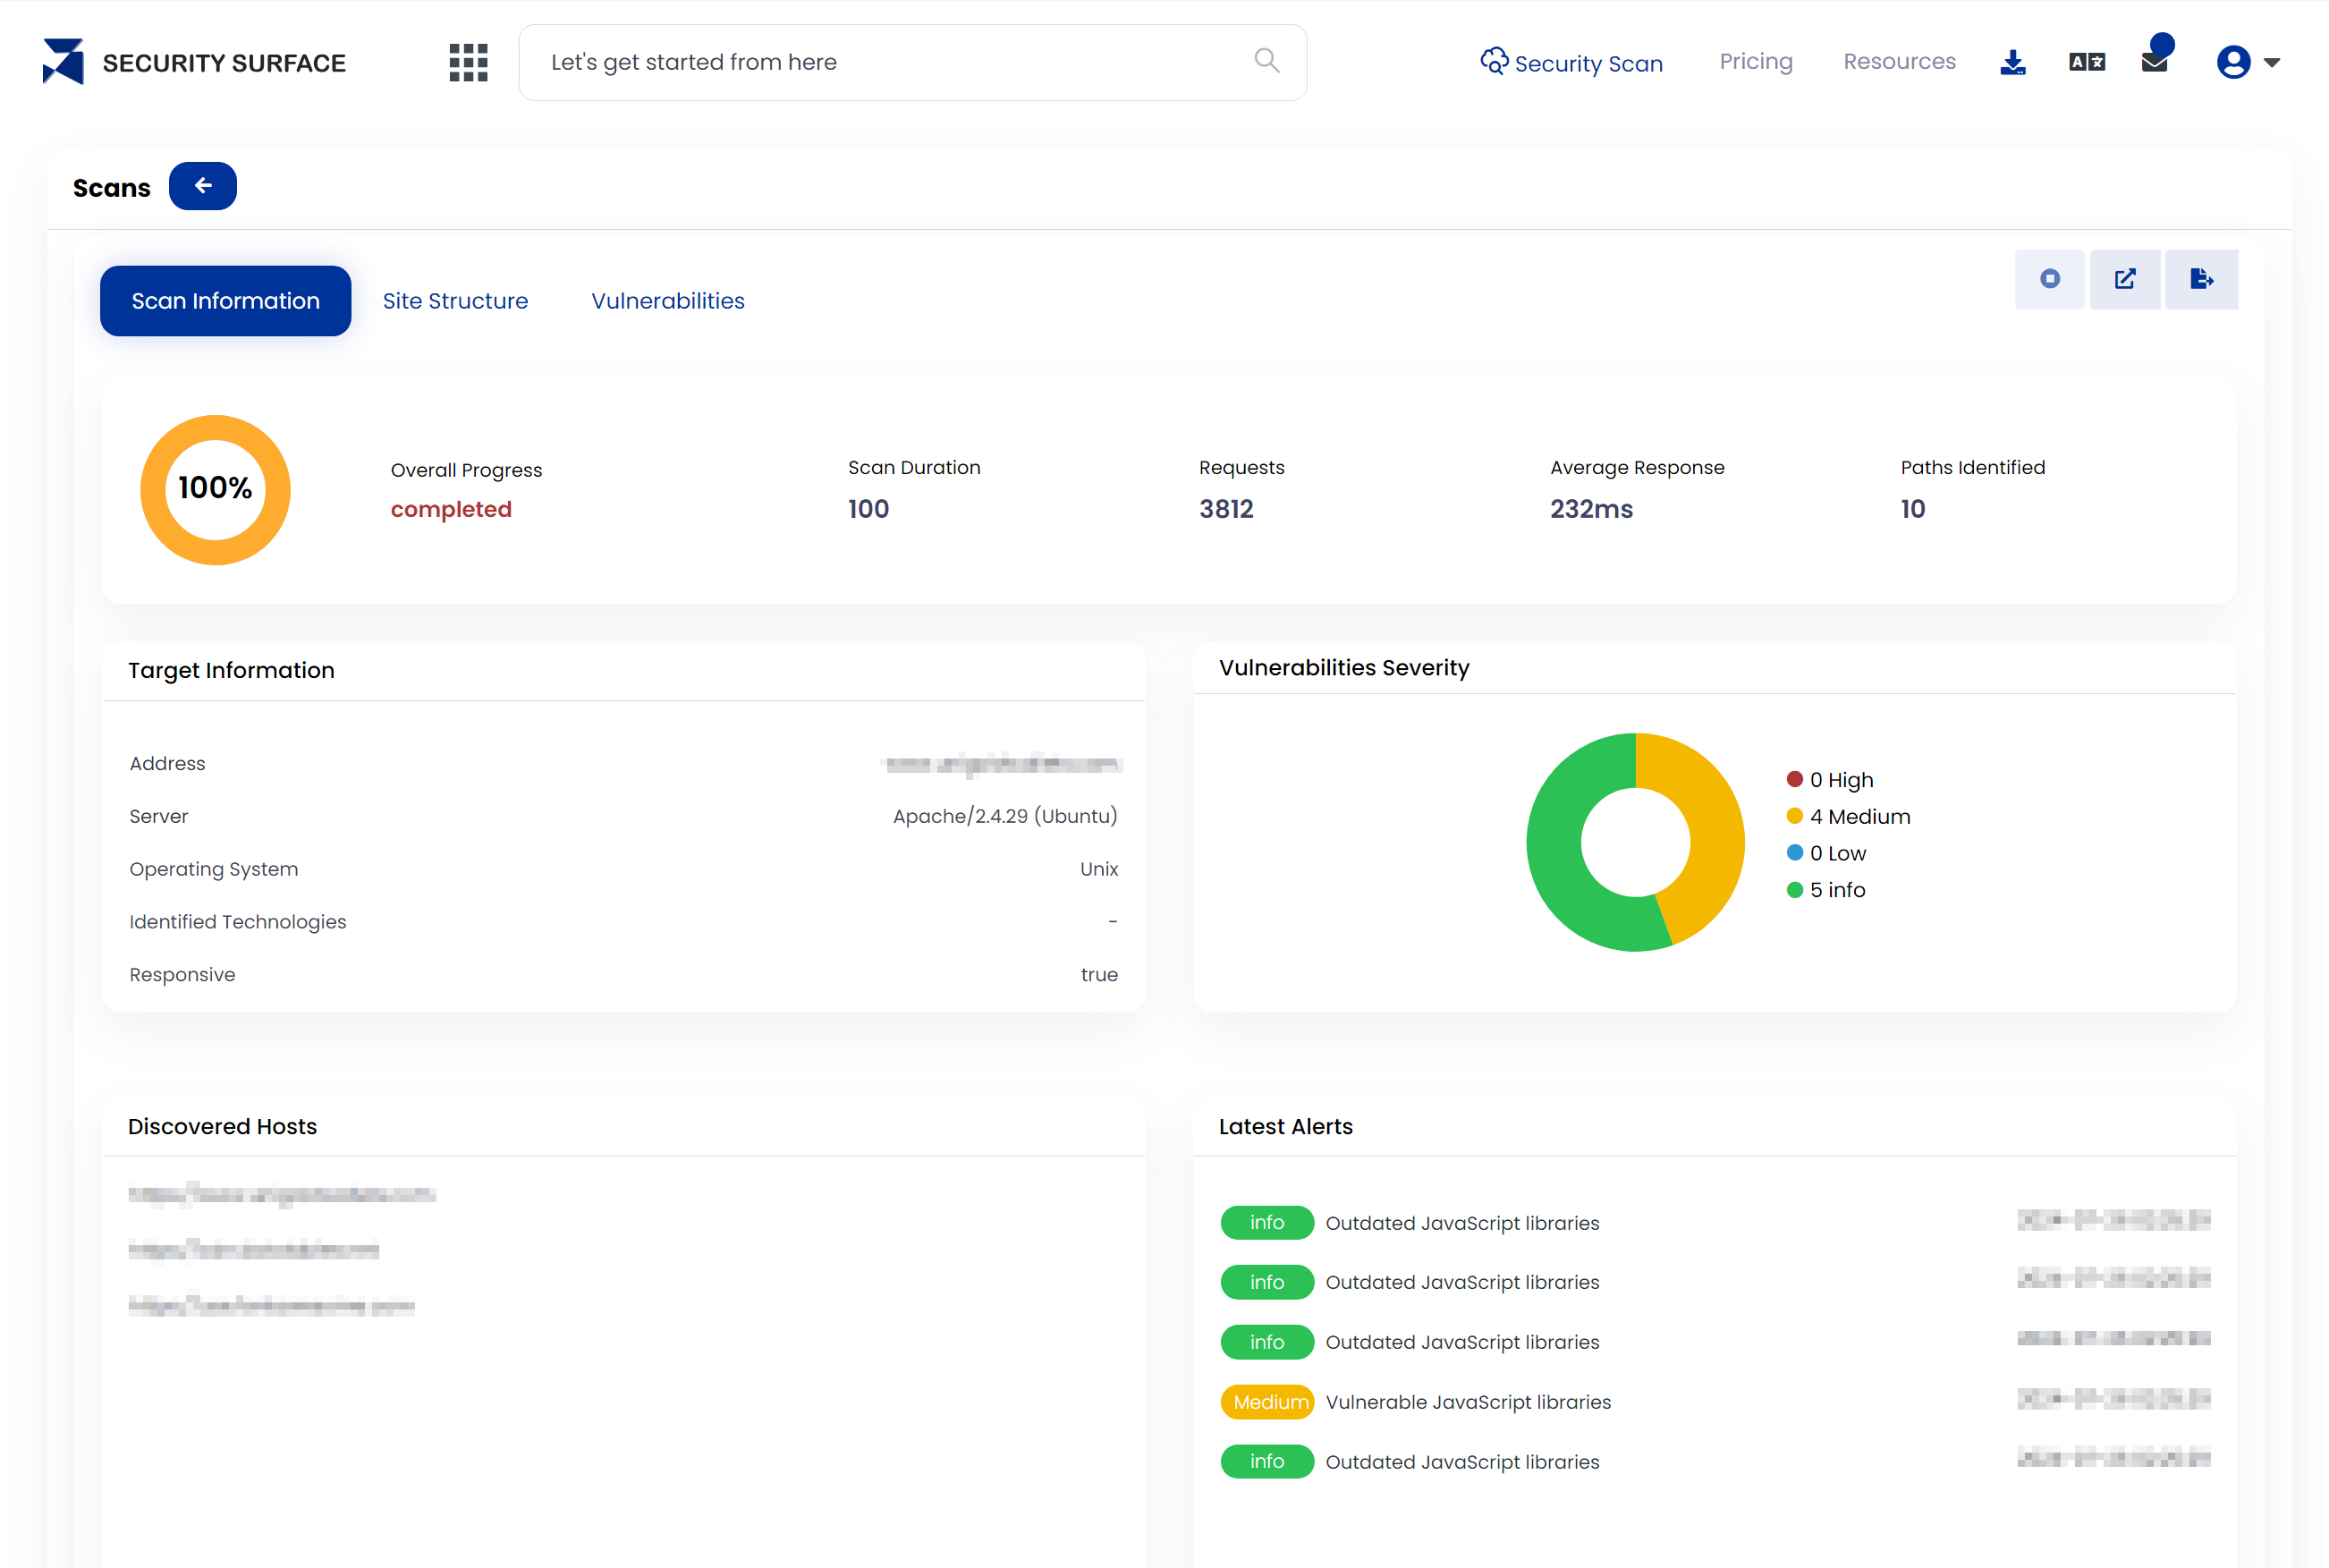Export the scan report file icon
Screen dimensions: 2329x1568
click(x=2201, y=279)
